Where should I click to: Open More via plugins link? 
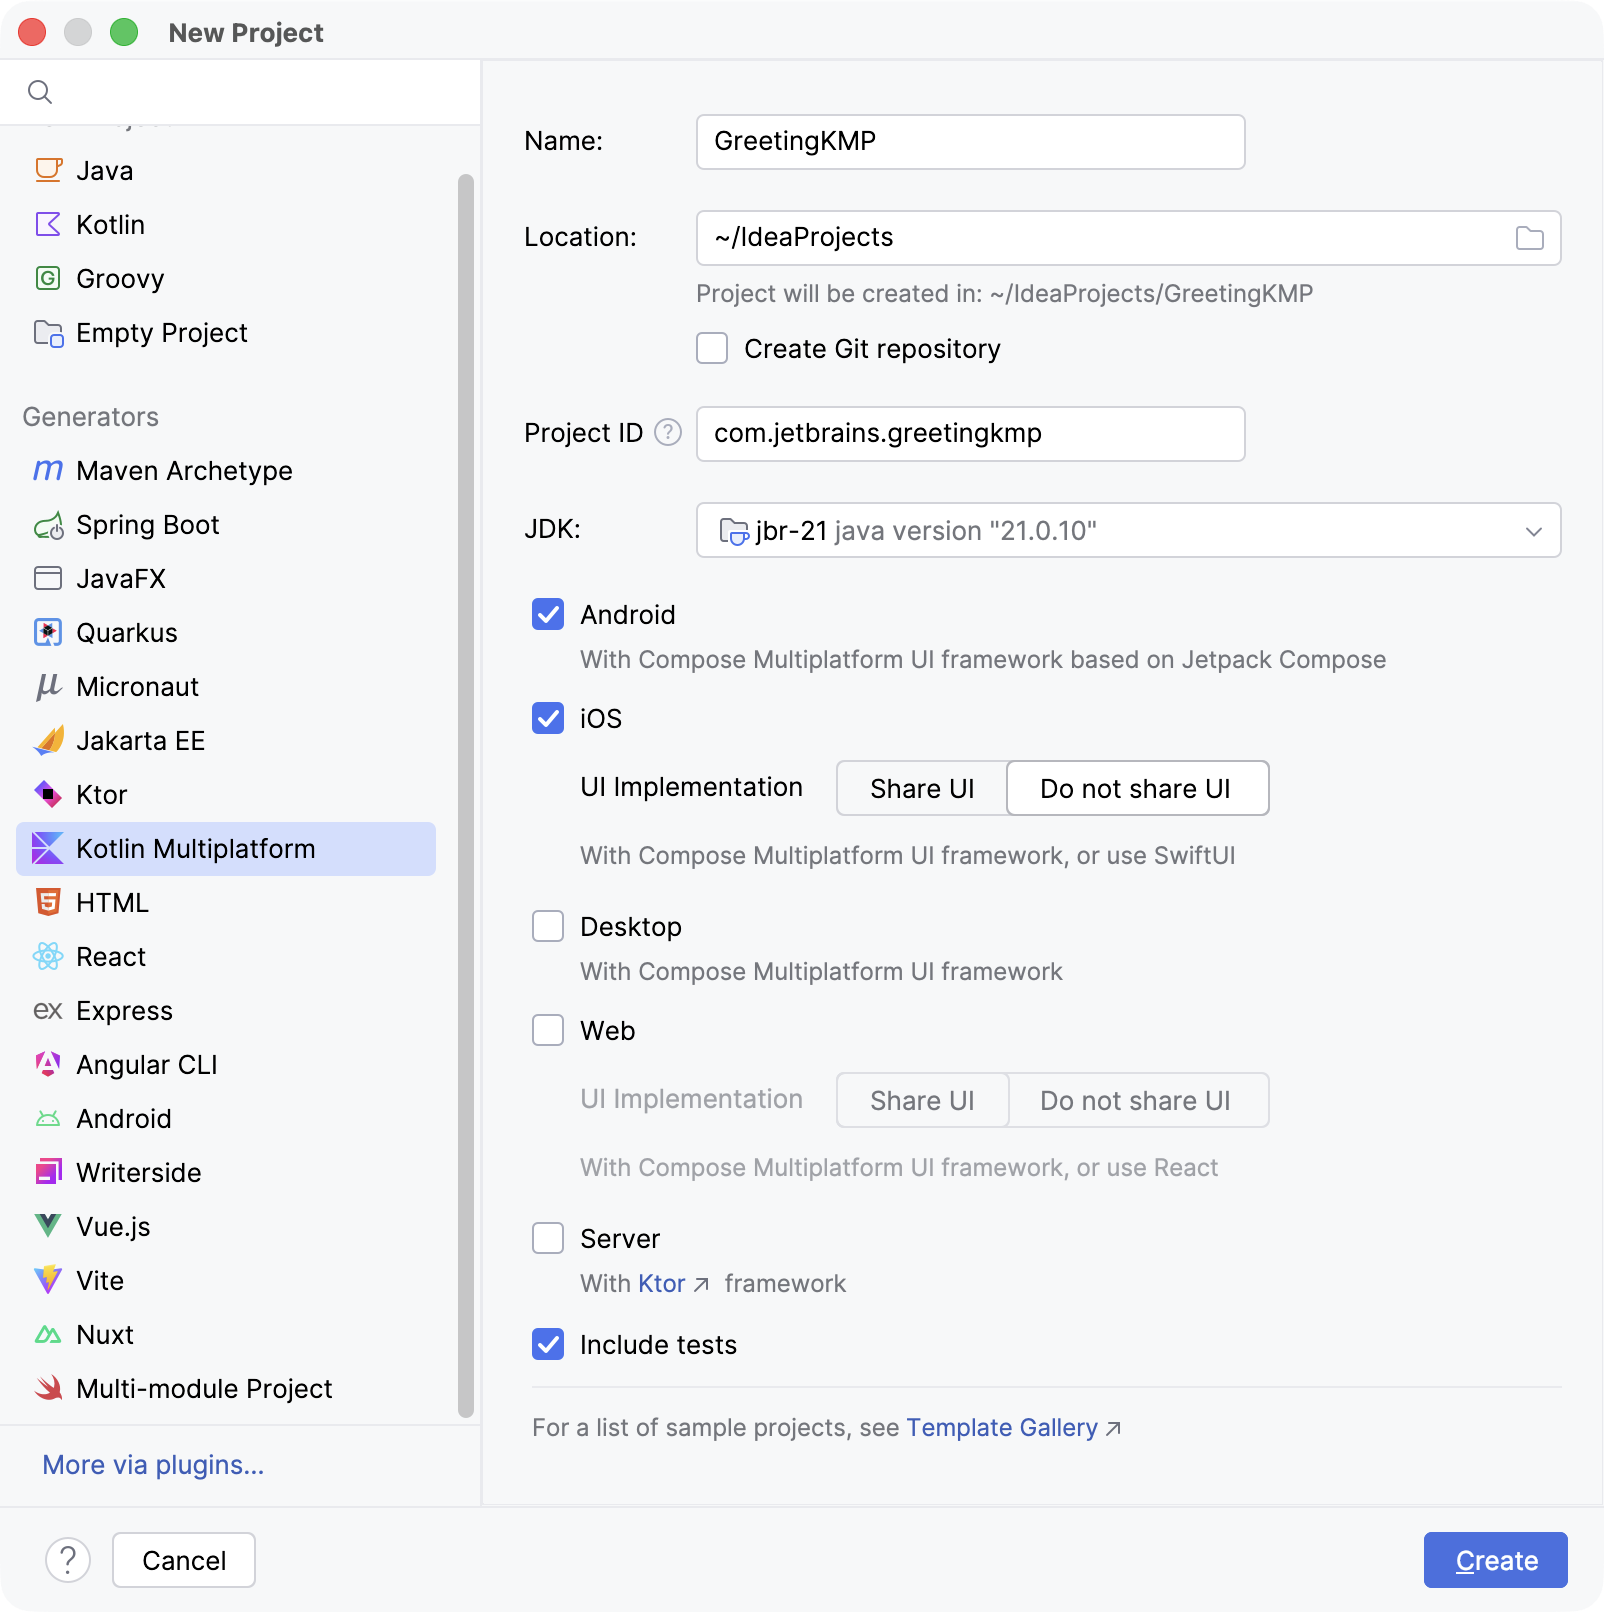coord(153,1465)
